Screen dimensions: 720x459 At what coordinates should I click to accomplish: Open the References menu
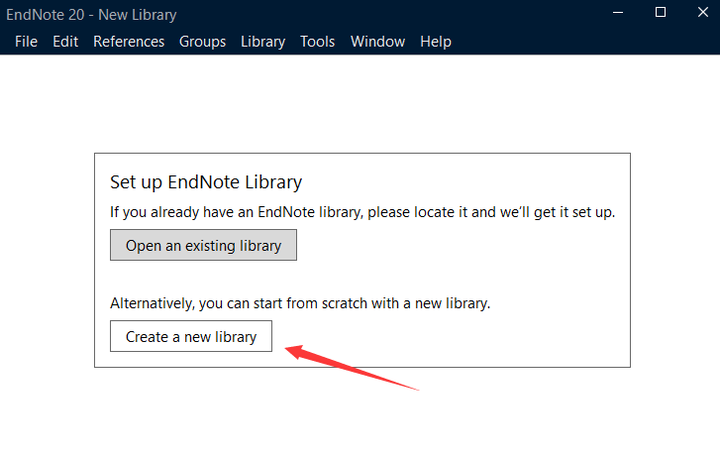pyautogui.click(x=129, y=42)
